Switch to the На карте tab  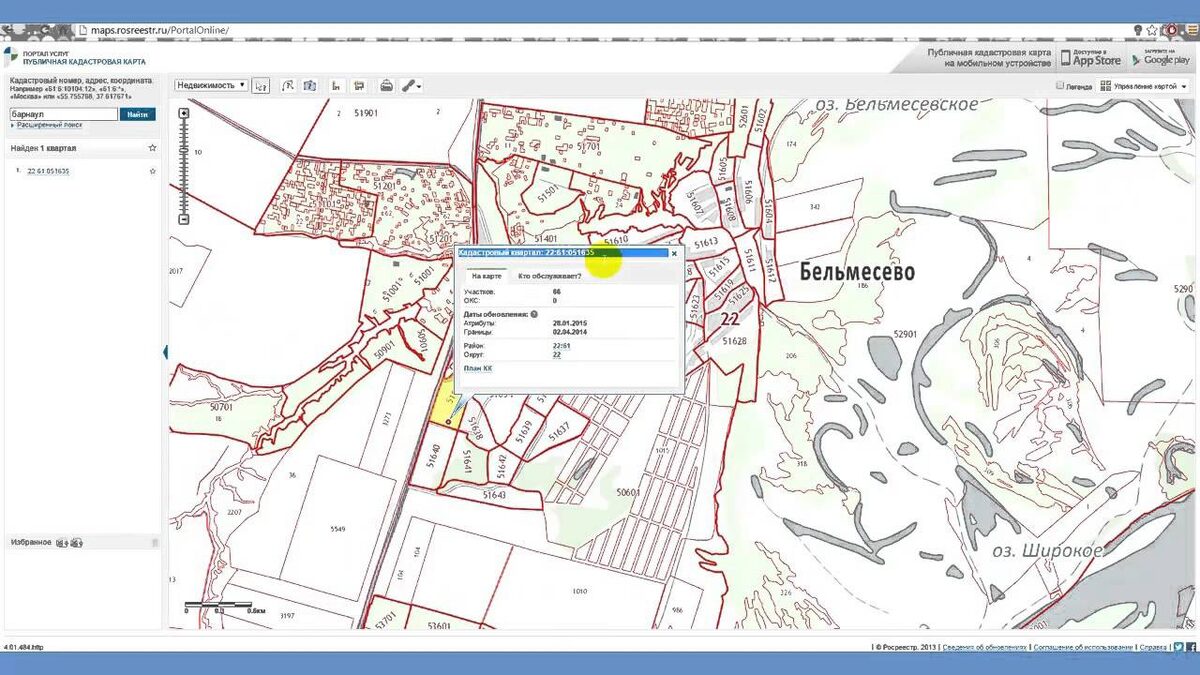(x=487, y=275)
